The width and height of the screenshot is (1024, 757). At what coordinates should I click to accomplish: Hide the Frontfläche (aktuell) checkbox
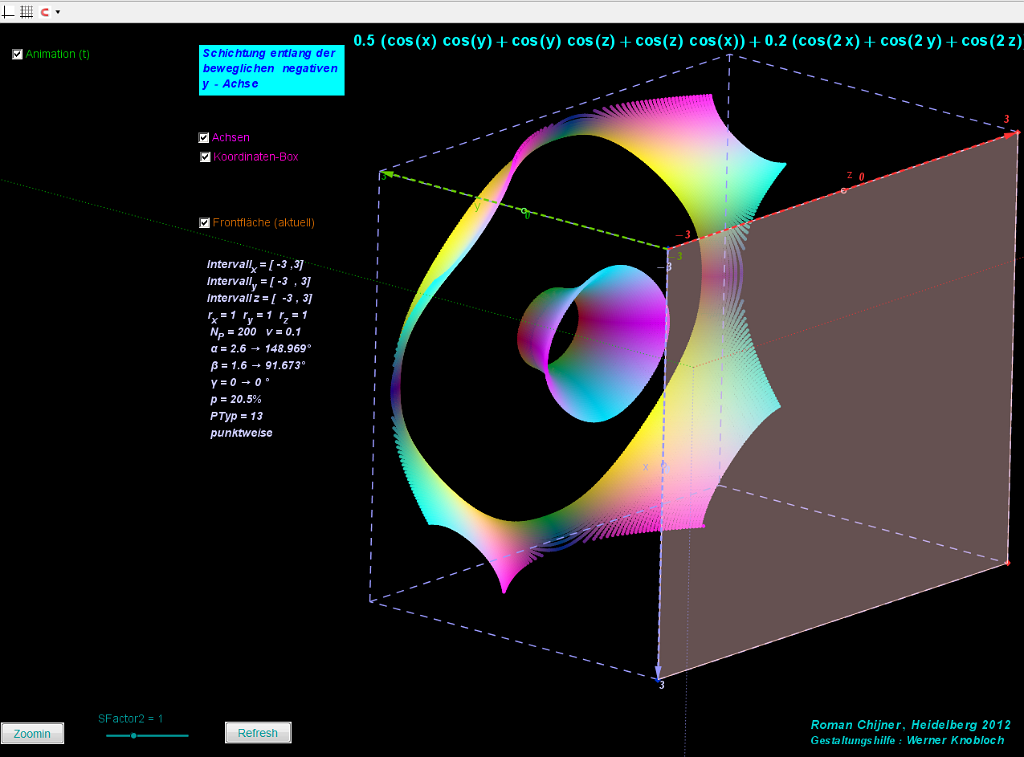click(205, 223)
